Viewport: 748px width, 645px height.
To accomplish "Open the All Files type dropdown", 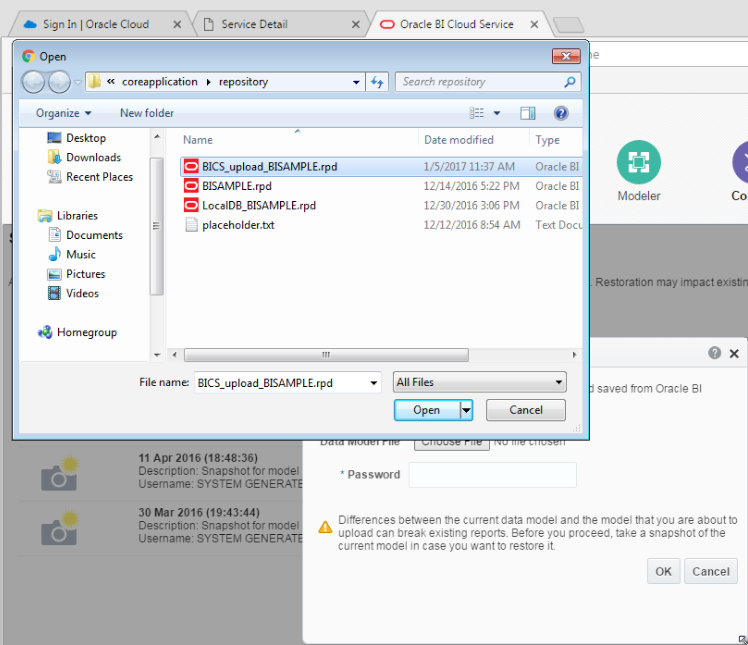I will [x=480, y=382].
